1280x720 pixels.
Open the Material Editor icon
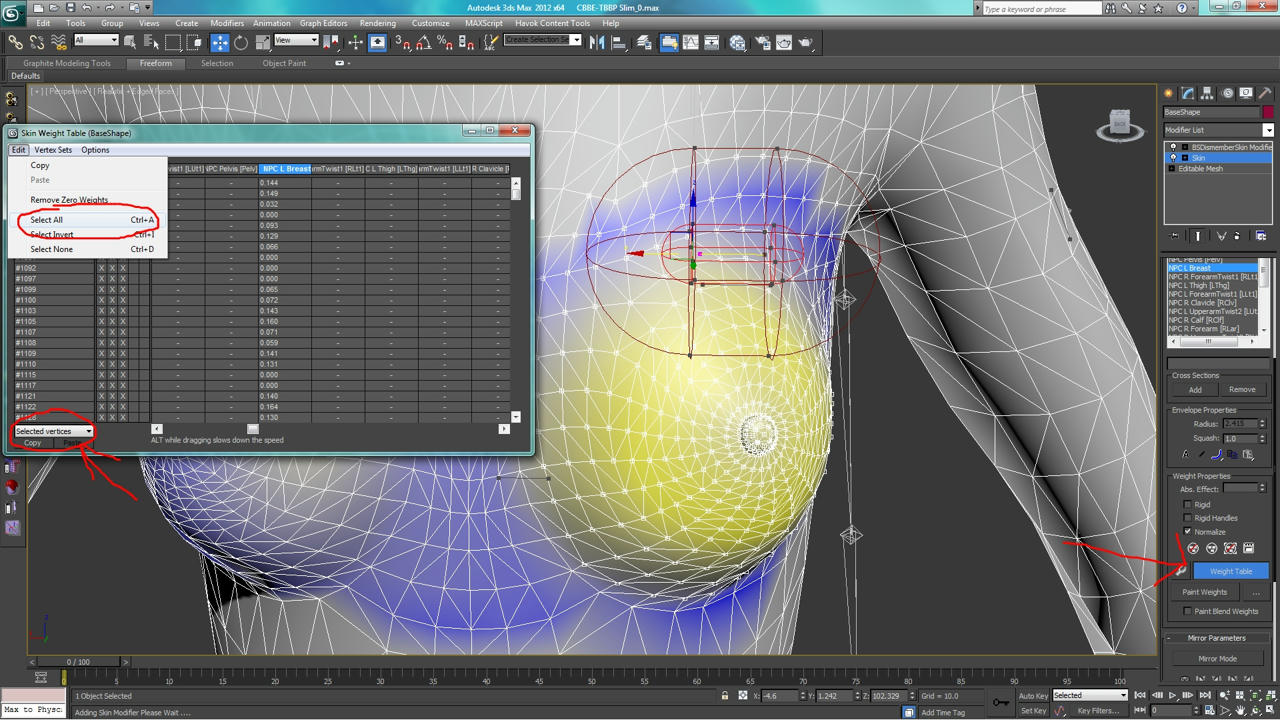point(738,42)
